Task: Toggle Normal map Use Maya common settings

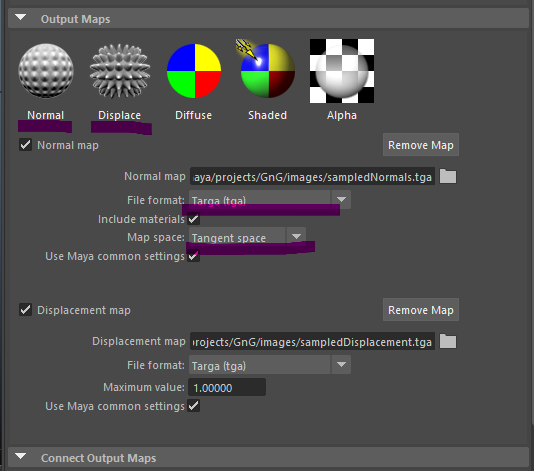Action: 193,256
